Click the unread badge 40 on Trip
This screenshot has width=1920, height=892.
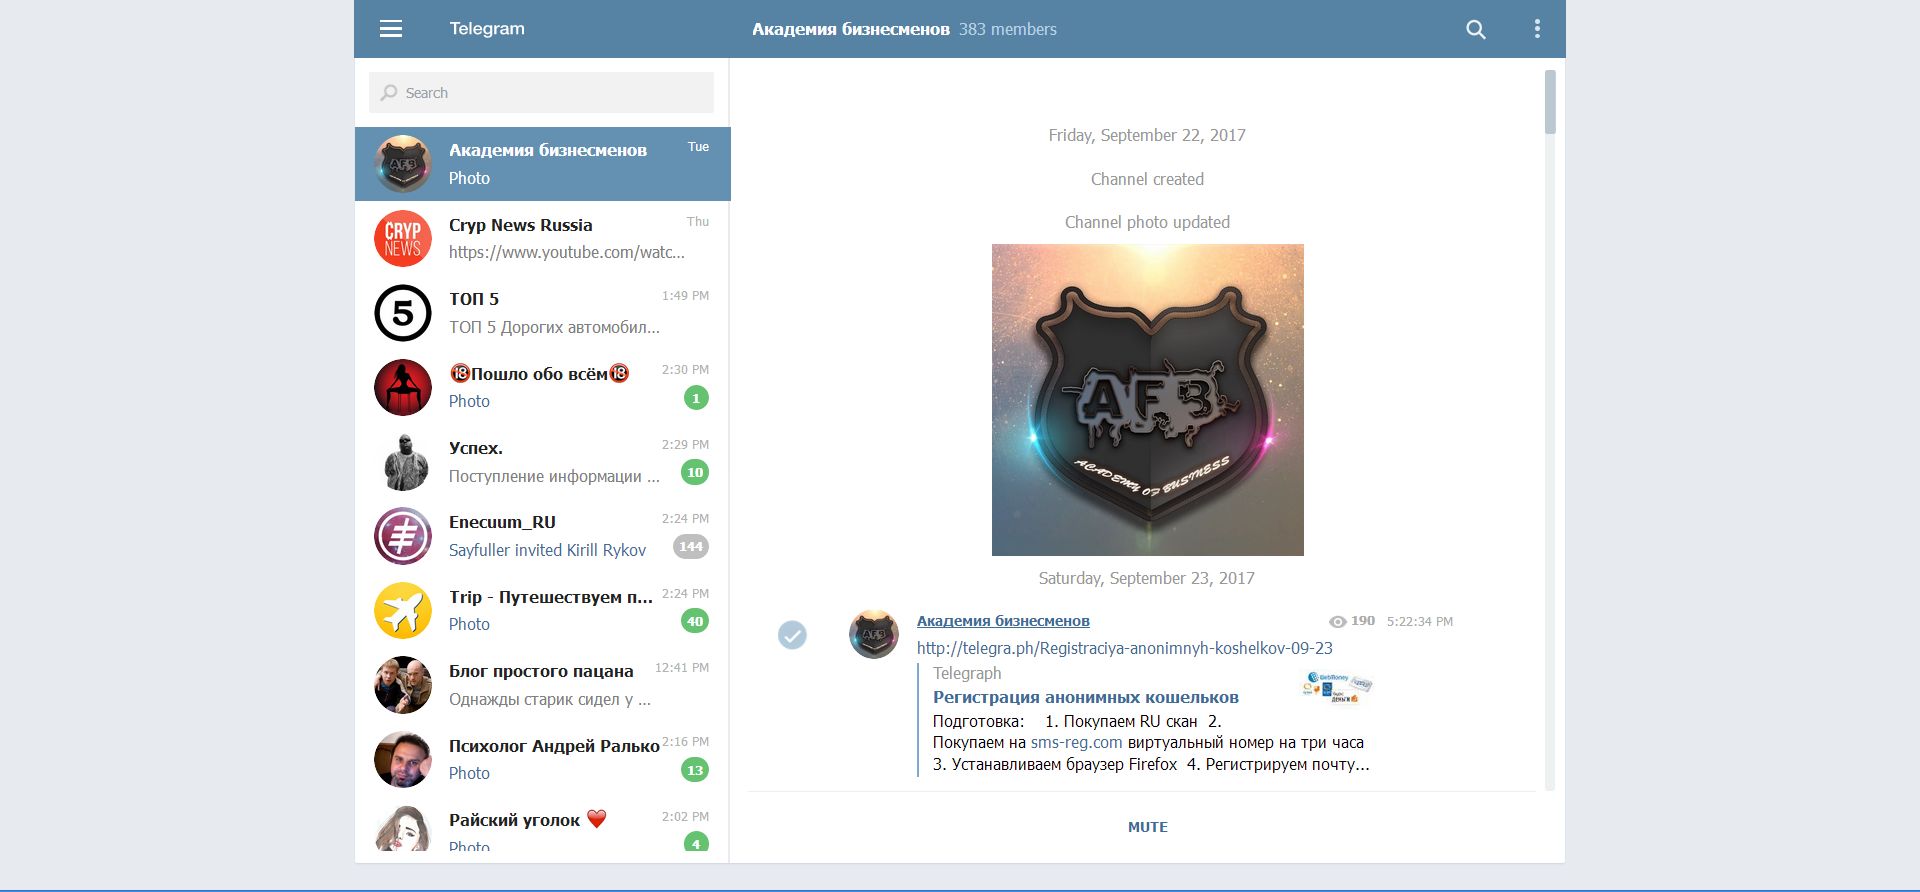(x=695, y=621)
